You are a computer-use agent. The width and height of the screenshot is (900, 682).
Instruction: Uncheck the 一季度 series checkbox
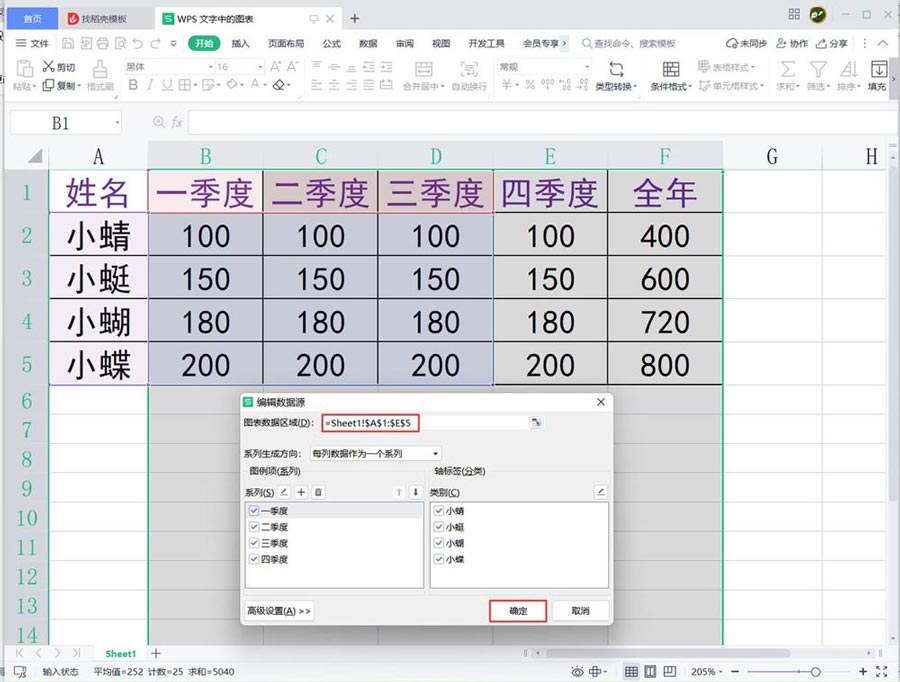click(254, 510)
